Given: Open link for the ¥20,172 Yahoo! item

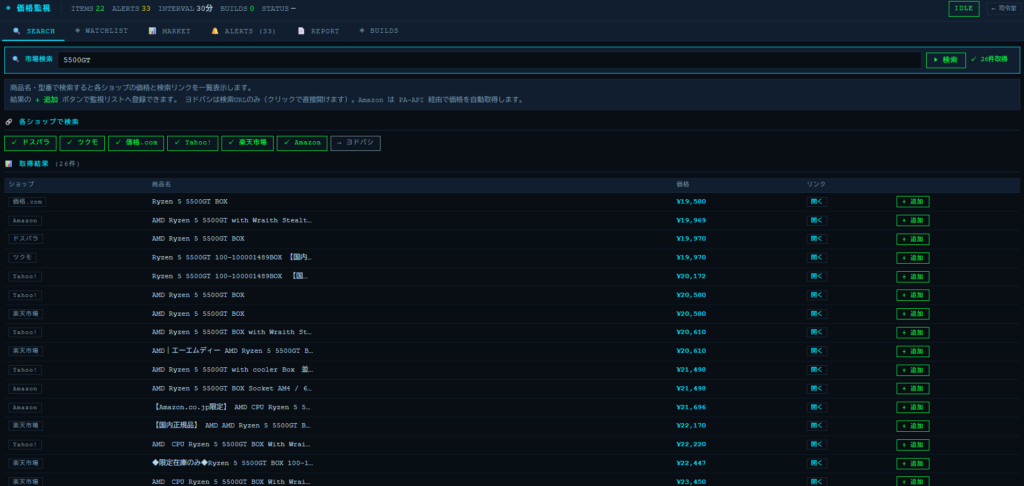Looking at the screenshot, I should pyautogui.click(x=817, y=276).
